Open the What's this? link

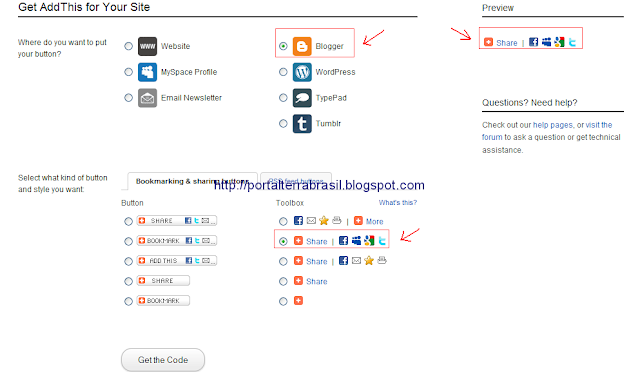click(x=398, y=203)
